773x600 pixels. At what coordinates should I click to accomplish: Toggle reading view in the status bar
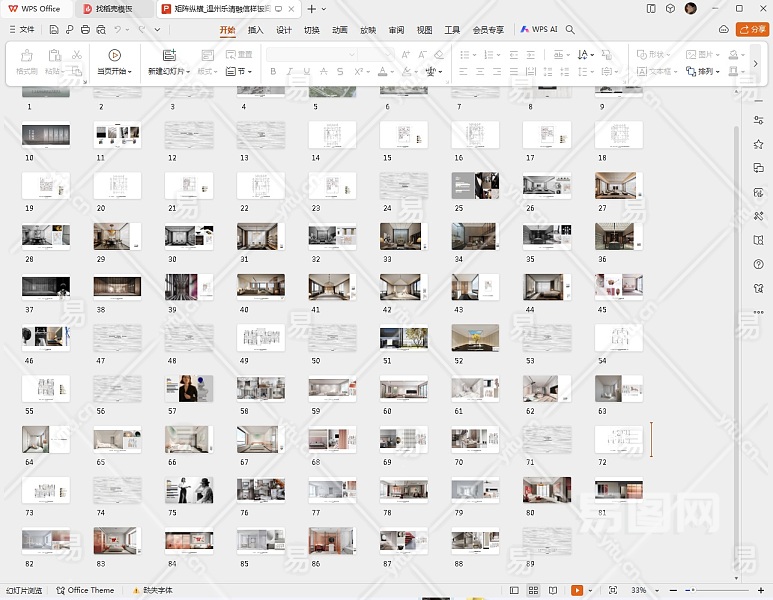(550, 590)
